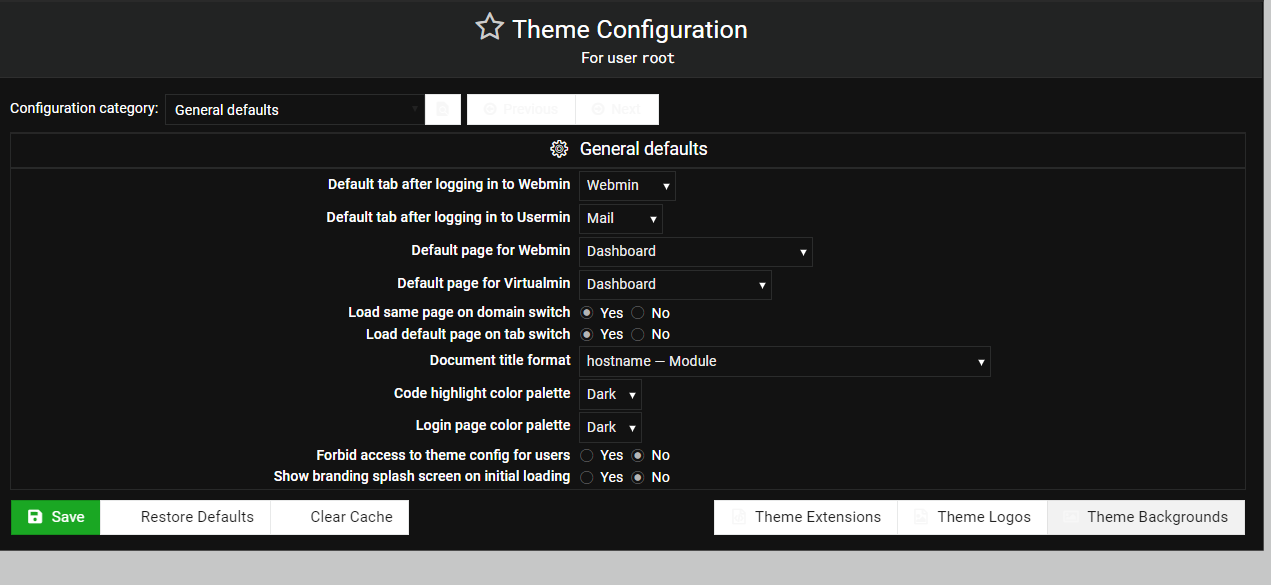The width and height of the screenshot is (1271, 585).
Task: Click the file icon on Theme Extensions button
Action: pyautogui.click(x=738, y=517)
